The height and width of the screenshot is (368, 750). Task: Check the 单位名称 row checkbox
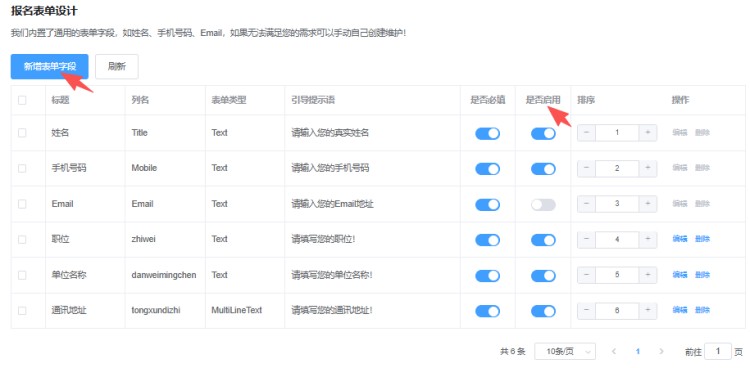22,275
